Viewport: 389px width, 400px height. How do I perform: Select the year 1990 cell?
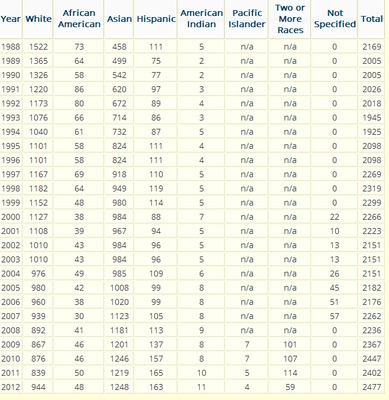point(11,75)
